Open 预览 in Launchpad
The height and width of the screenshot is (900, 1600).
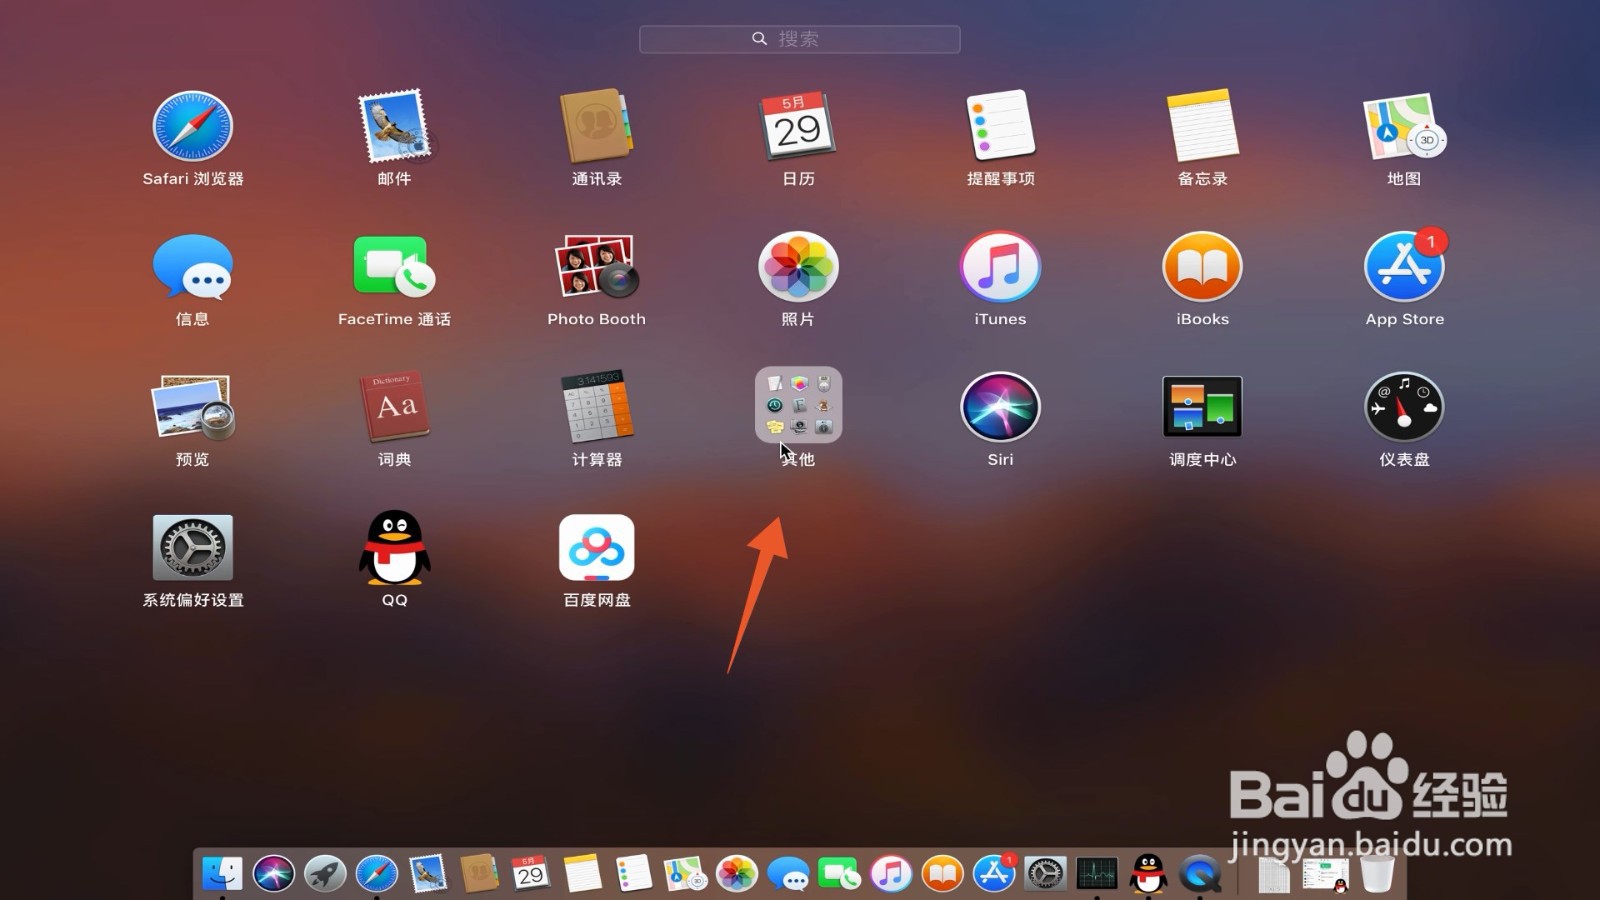[193, 408]
